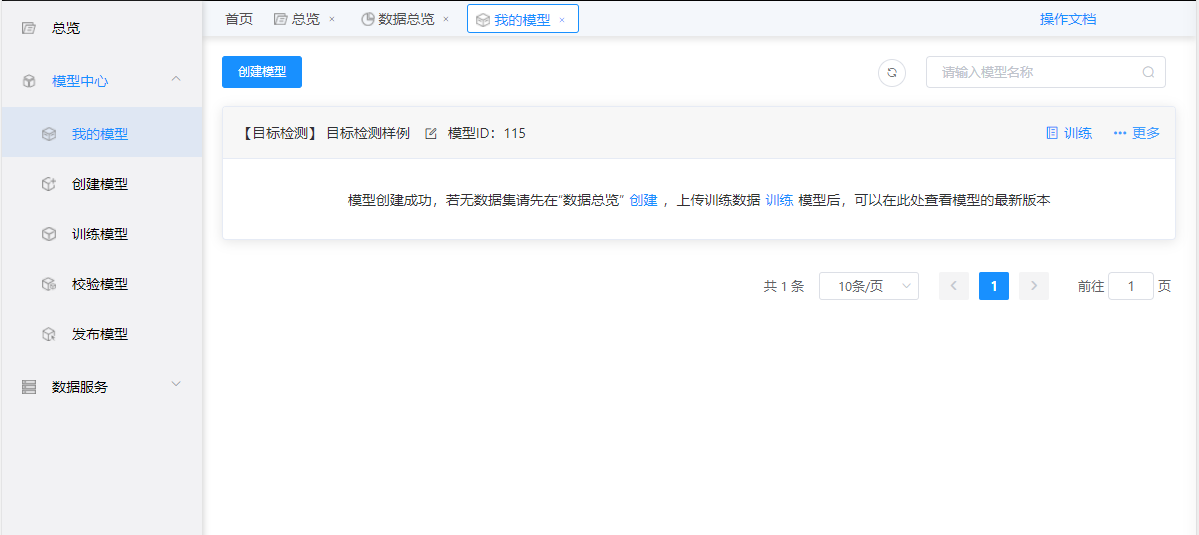The image size is (1199, 535).
Task: Close the 数据总览 tab
Action: click(446, 20)
